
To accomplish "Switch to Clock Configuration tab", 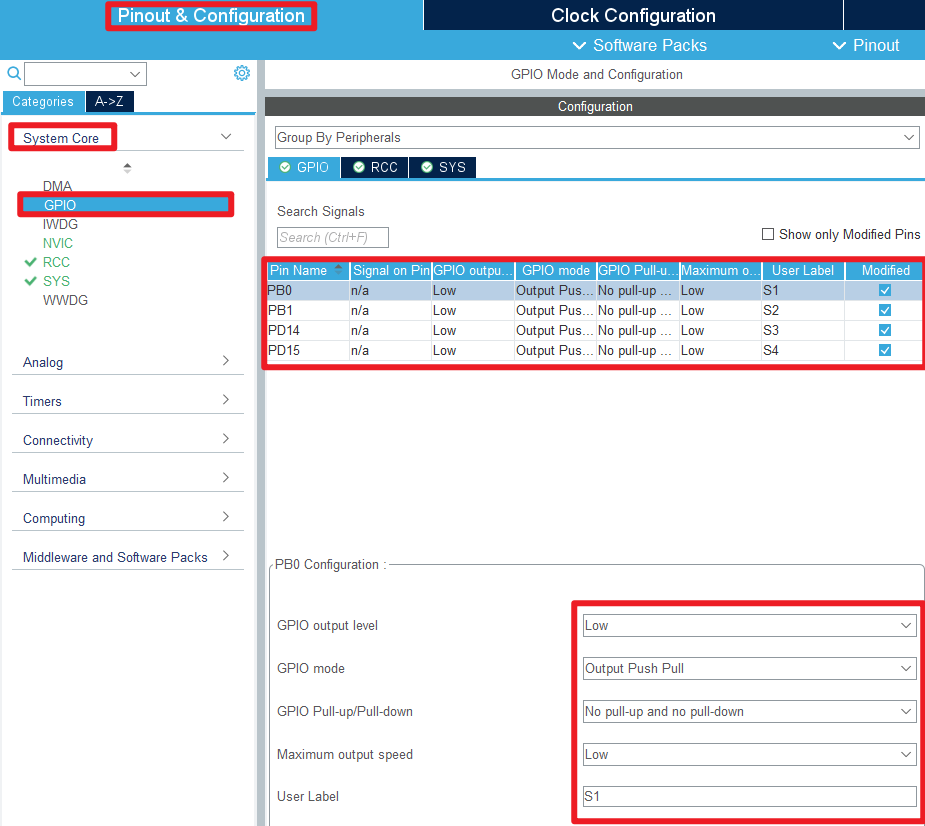I will point(633,15).
